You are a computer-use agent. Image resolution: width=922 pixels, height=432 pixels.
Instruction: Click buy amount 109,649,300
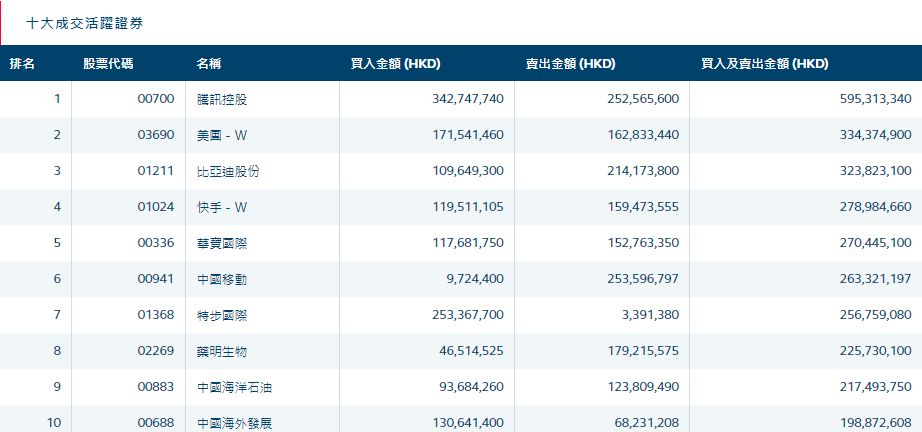click(x=467, y=171)
